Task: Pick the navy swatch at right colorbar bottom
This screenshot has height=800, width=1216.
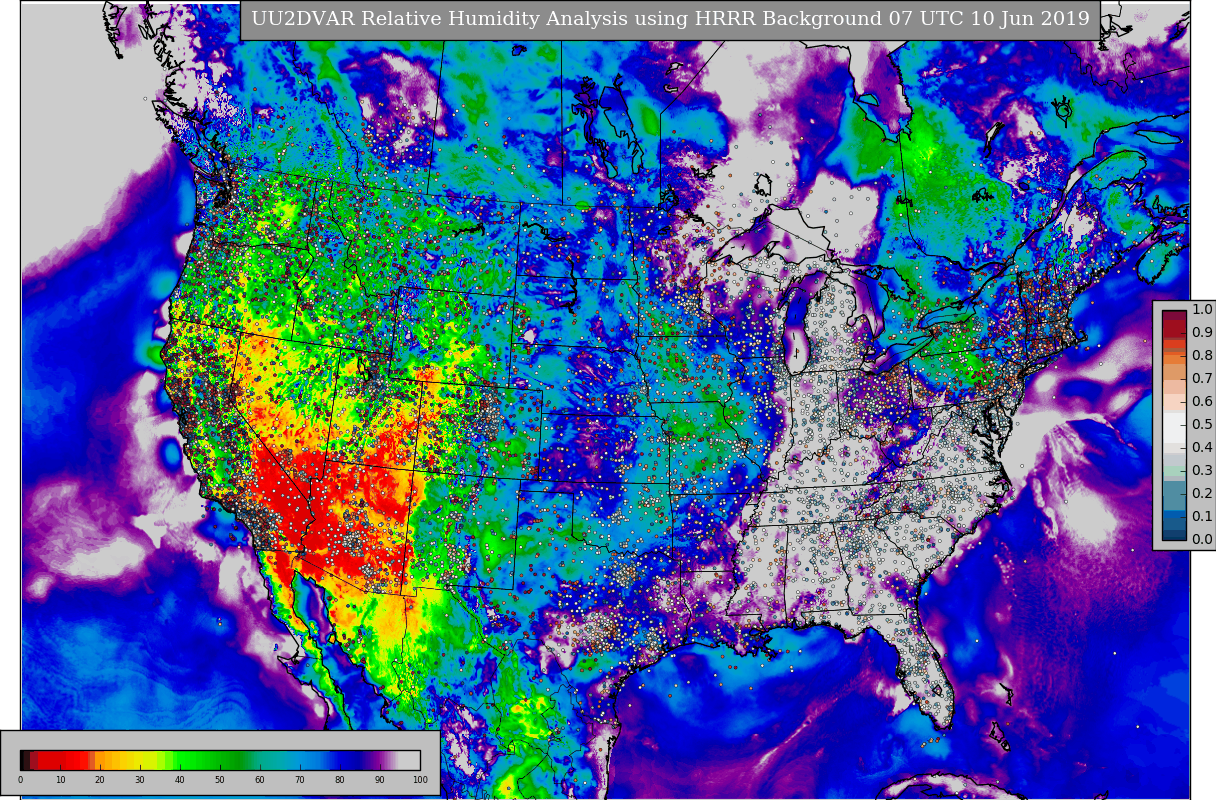Action: tap(1174, 533)
